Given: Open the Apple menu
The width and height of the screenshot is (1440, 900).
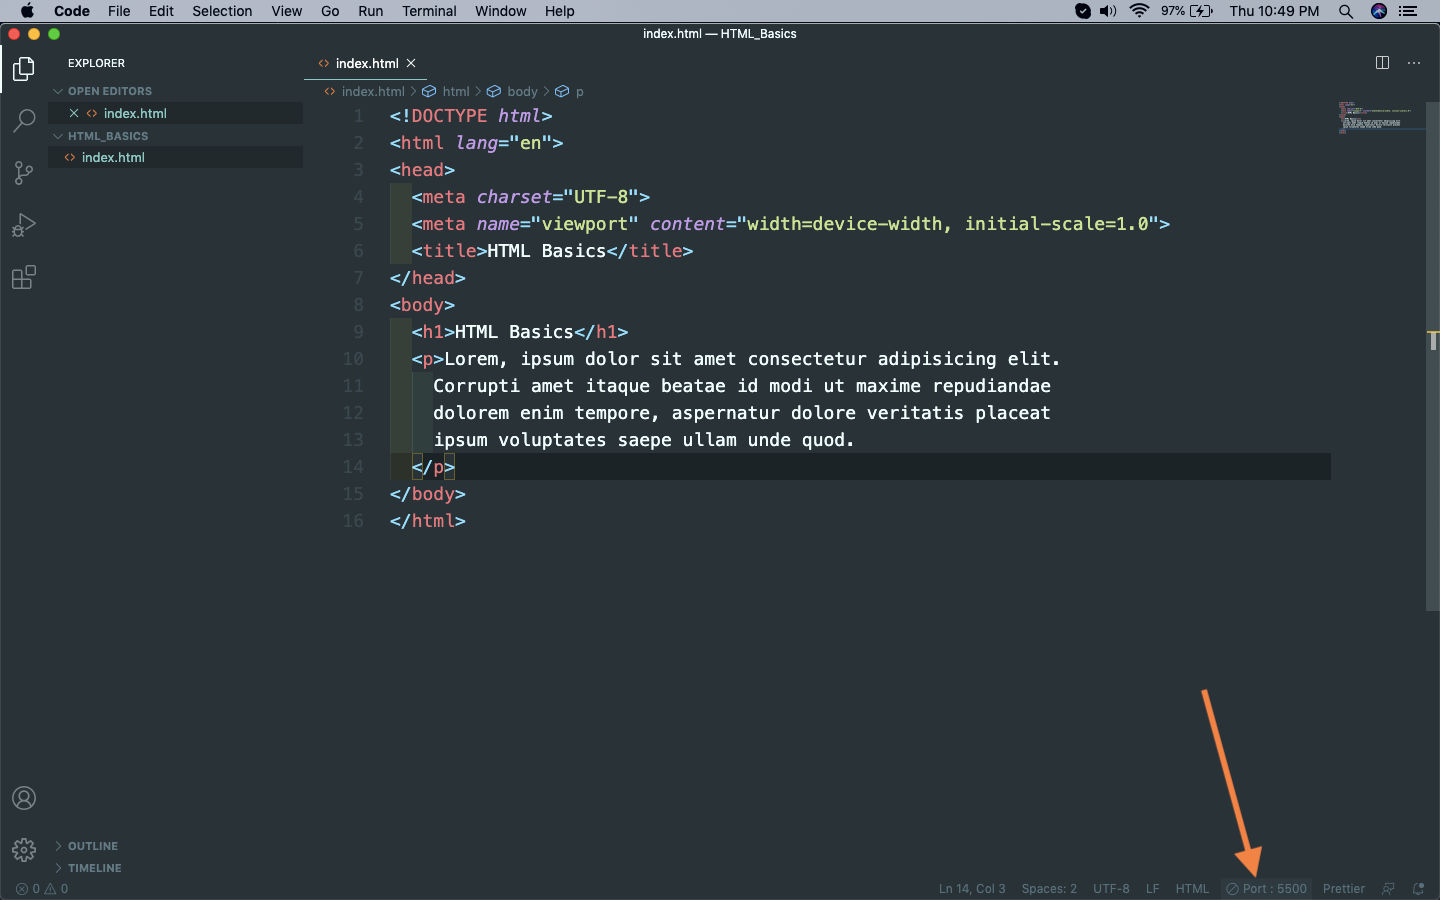Looking at the screenshot, I should (x=27, y=11).
